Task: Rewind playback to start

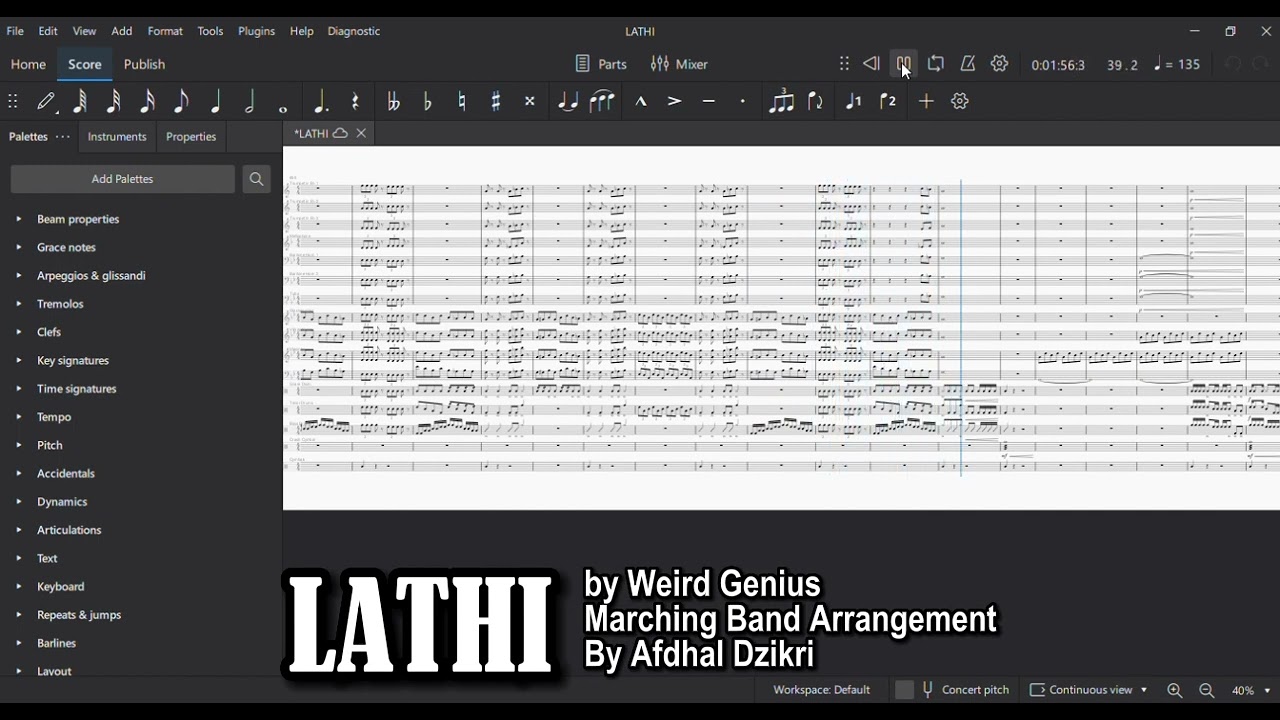Action: point(871,64)
